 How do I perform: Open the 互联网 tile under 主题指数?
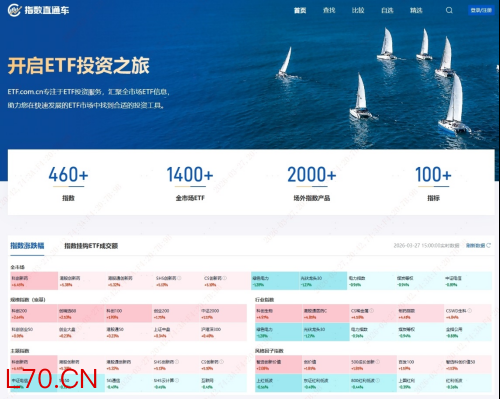click(223, 383)
